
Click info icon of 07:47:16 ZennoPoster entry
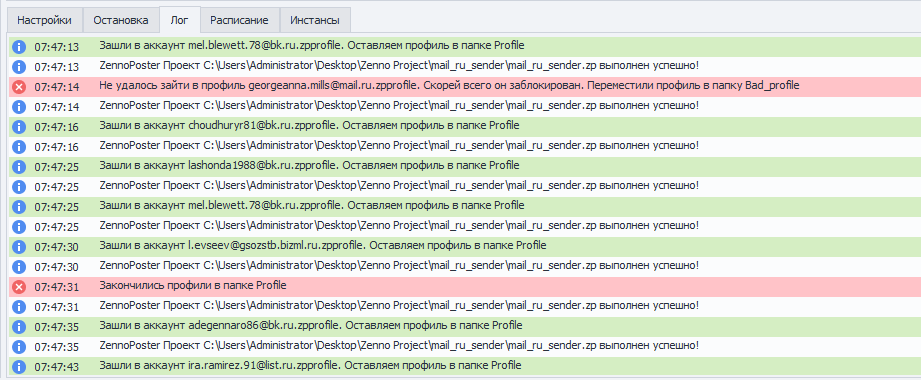pos(19,147)
